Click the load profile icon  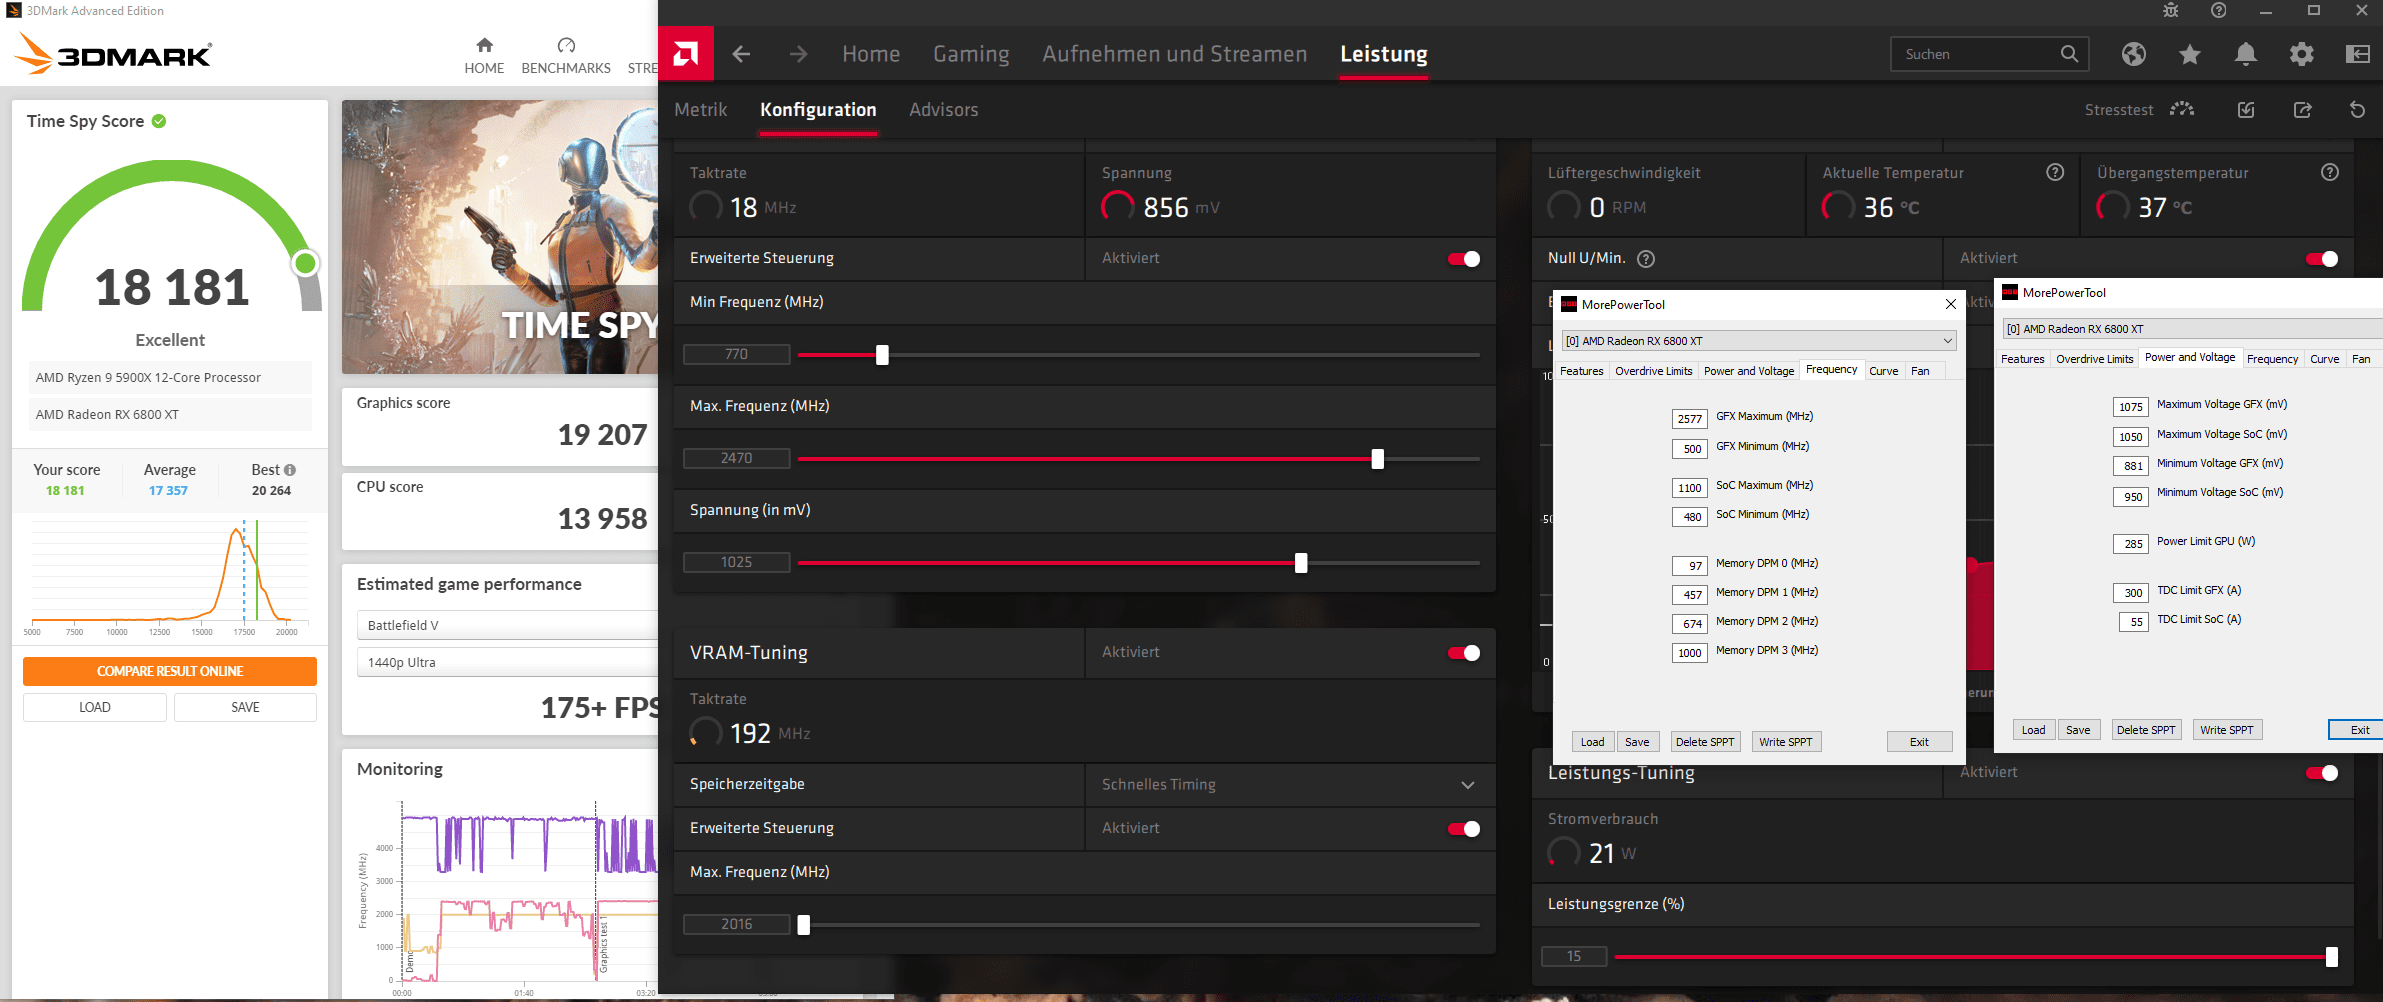(x=2246, y=109)
